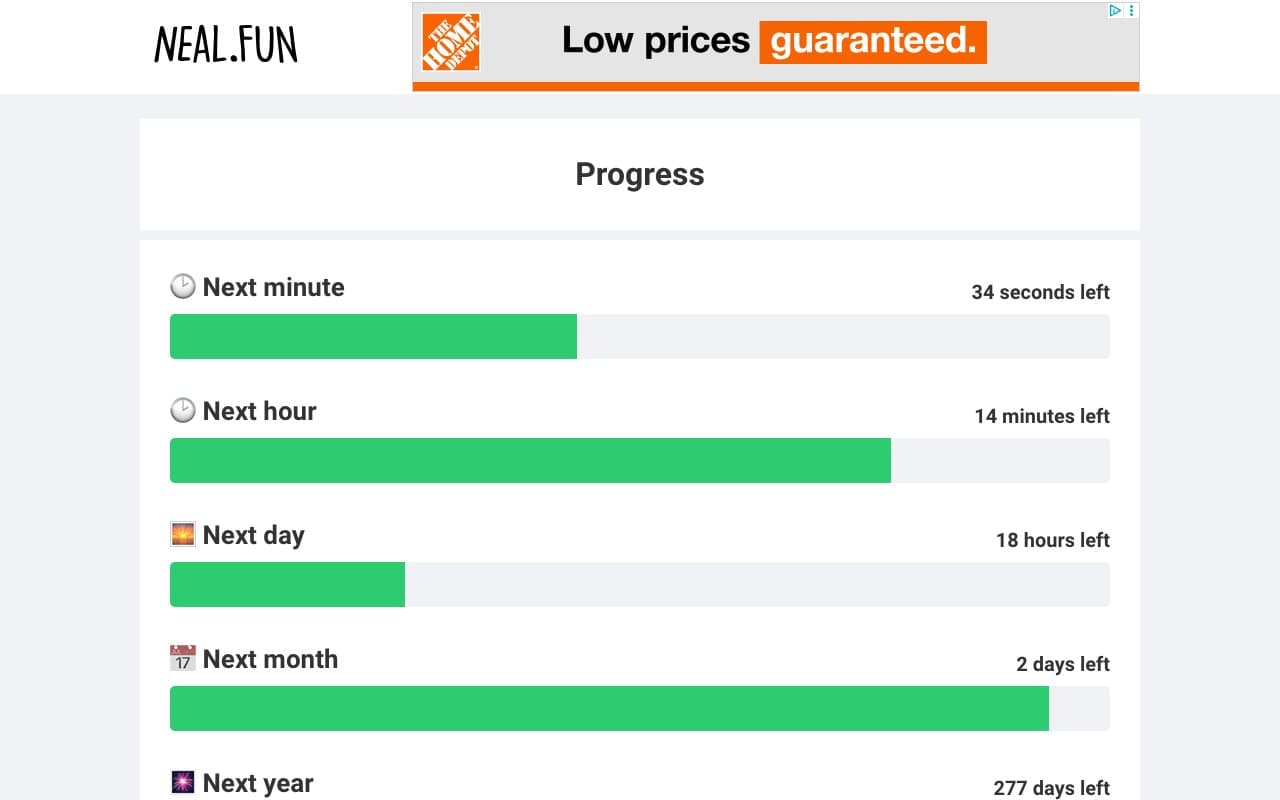
Task: Click the orange "guaranteed." ad text
Action: (872, 41)
